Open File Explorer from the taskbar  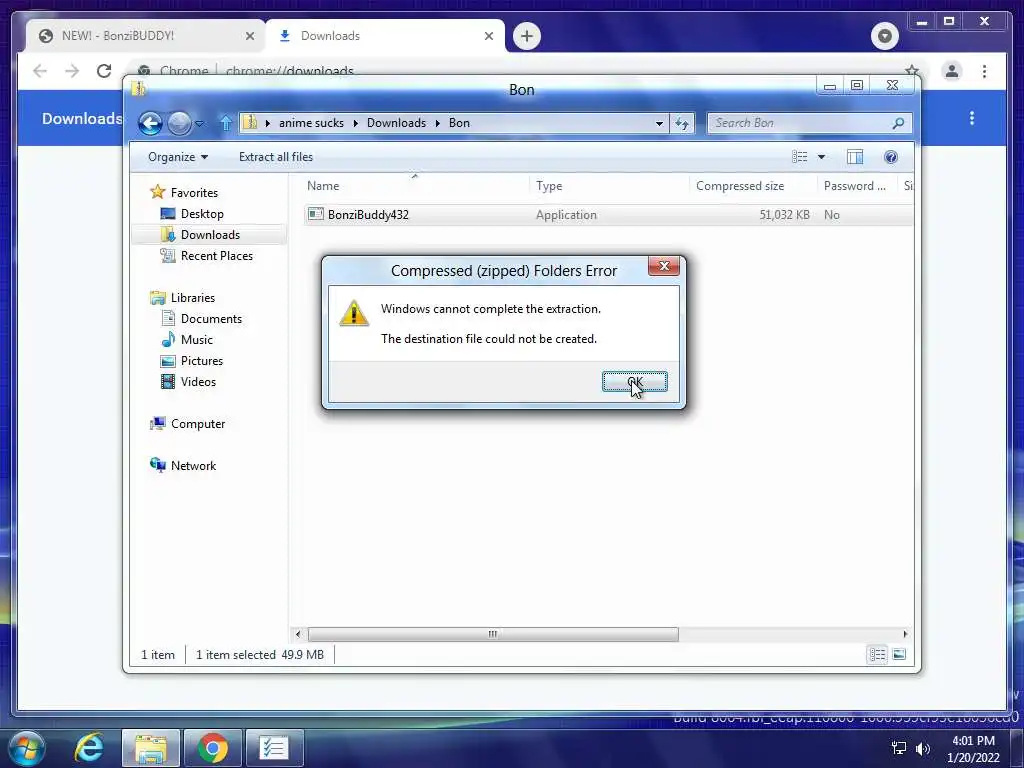[x=150, y=748]
